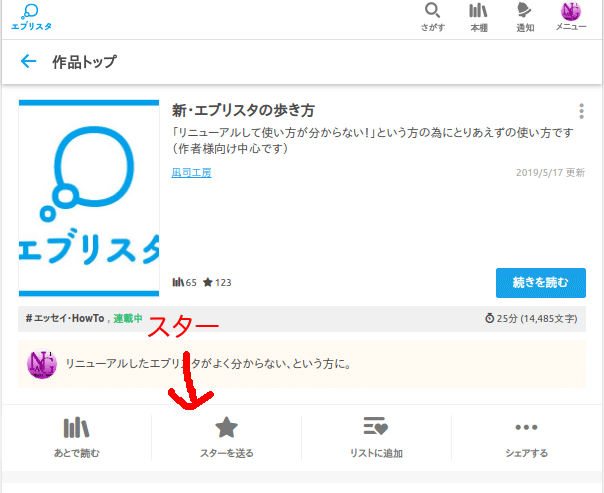Open the three-dot options for the work
604x493 pixels.
pyautogui.click(x=581, y=111)
